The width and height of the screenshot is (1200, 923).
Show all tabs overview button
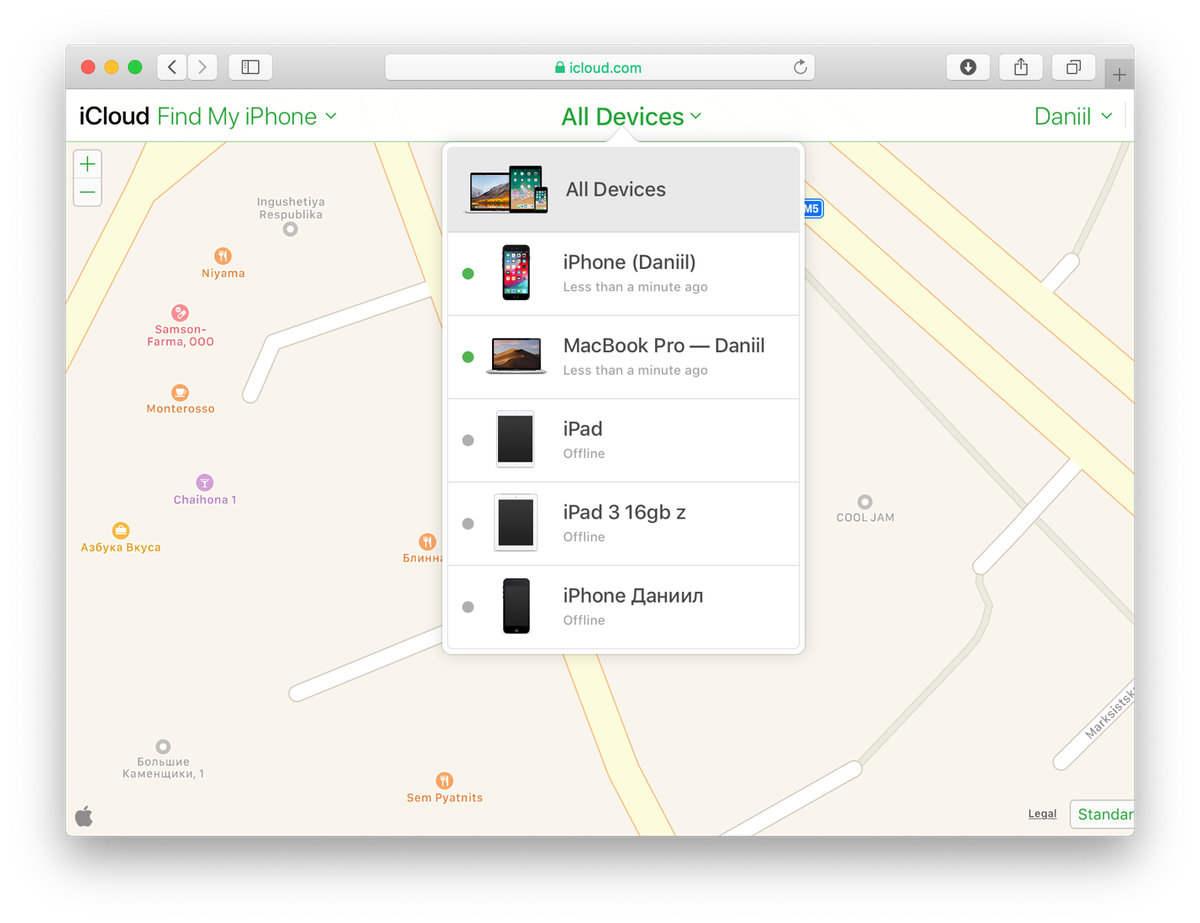[1073, 67]
